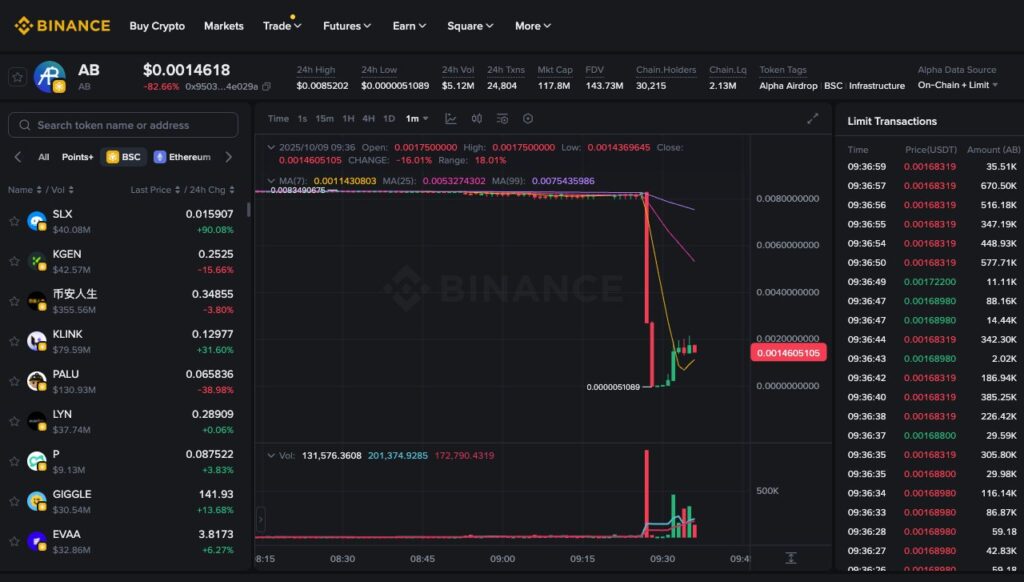Add KLINK to favorites with star

[14, 341]
